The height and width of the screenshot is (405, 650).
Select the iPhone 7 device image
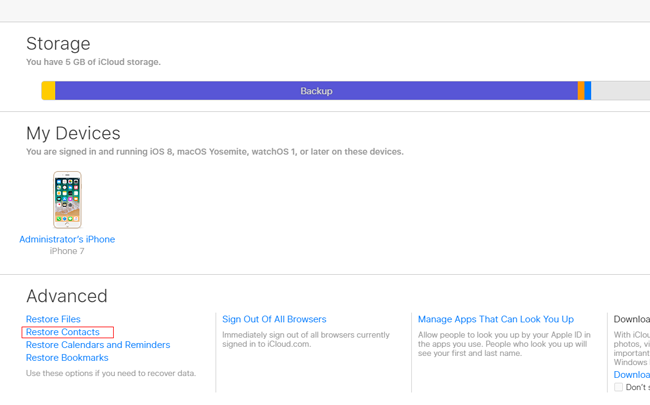pyautogui.click(x=67, y=200)
